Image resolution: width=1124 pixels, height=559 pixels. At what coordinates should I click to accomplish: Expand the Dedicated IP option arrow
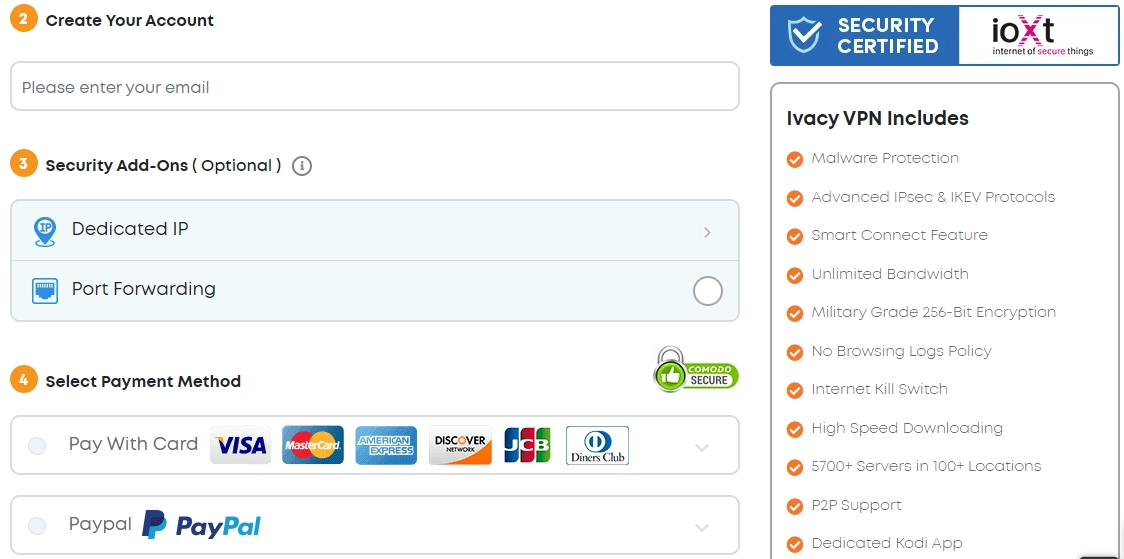pyautogui.click(x=707, y=232)
